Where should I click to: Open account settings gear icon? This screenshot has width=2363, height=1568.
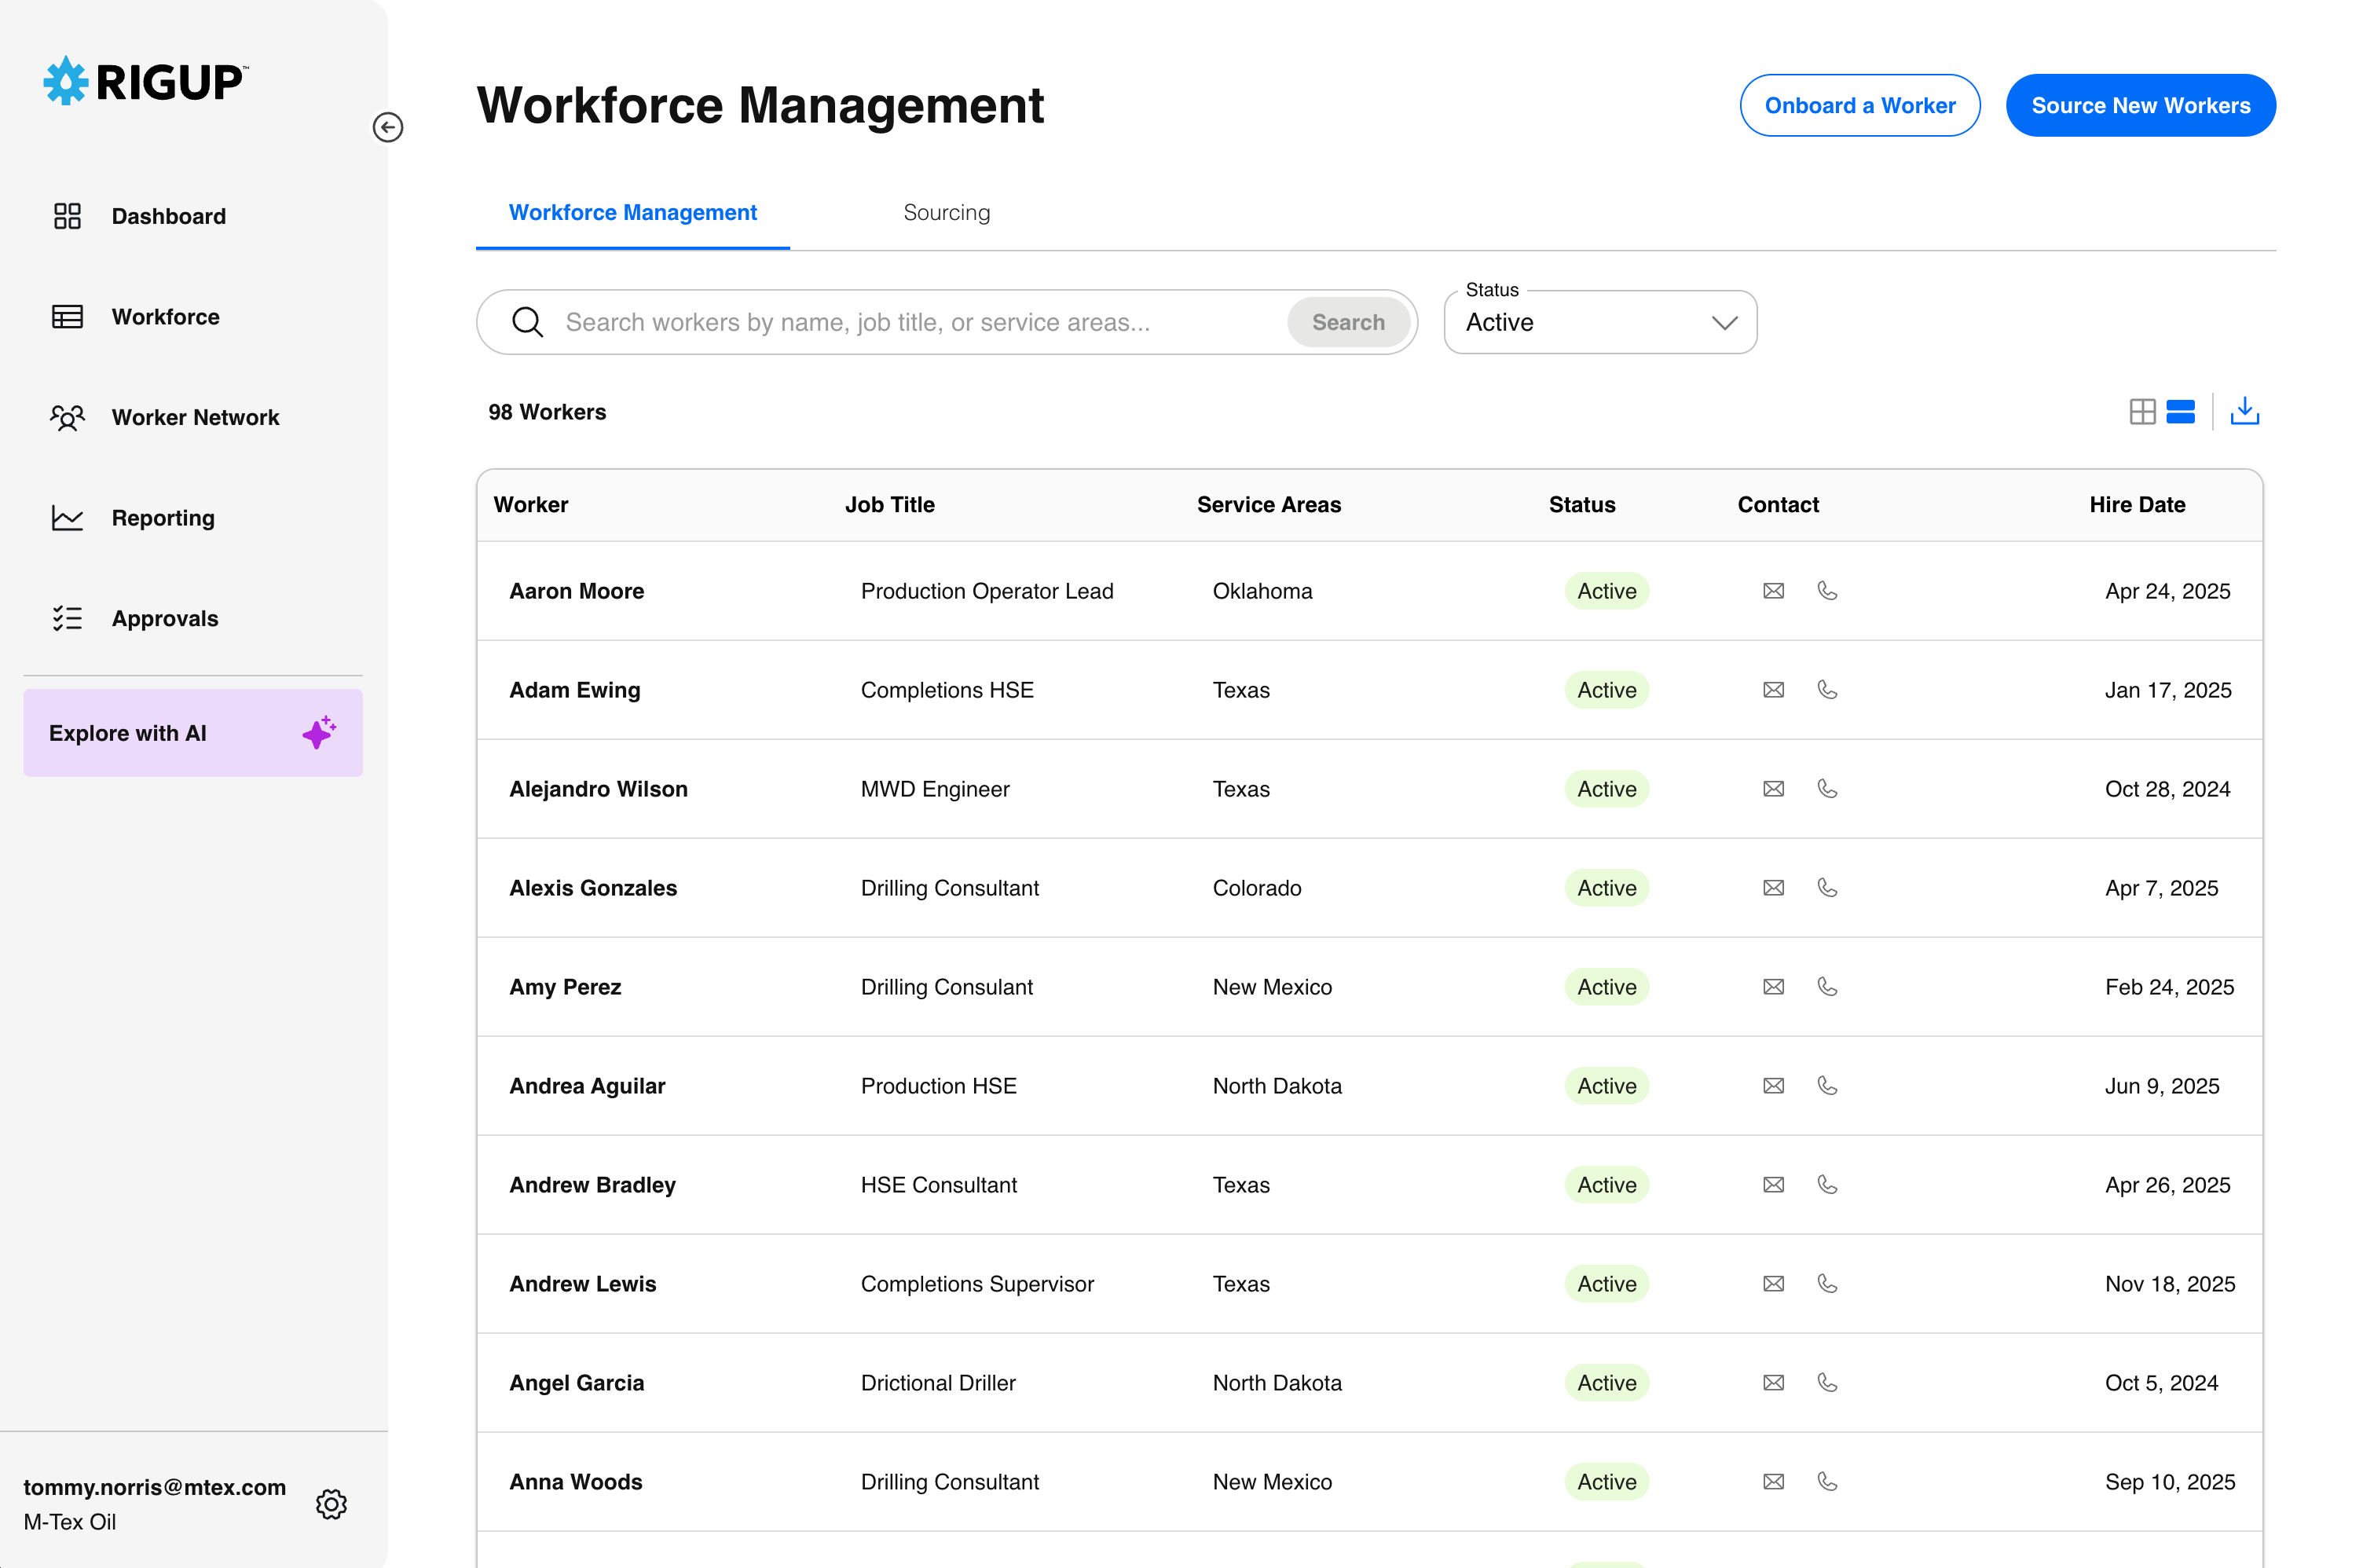331,1504
